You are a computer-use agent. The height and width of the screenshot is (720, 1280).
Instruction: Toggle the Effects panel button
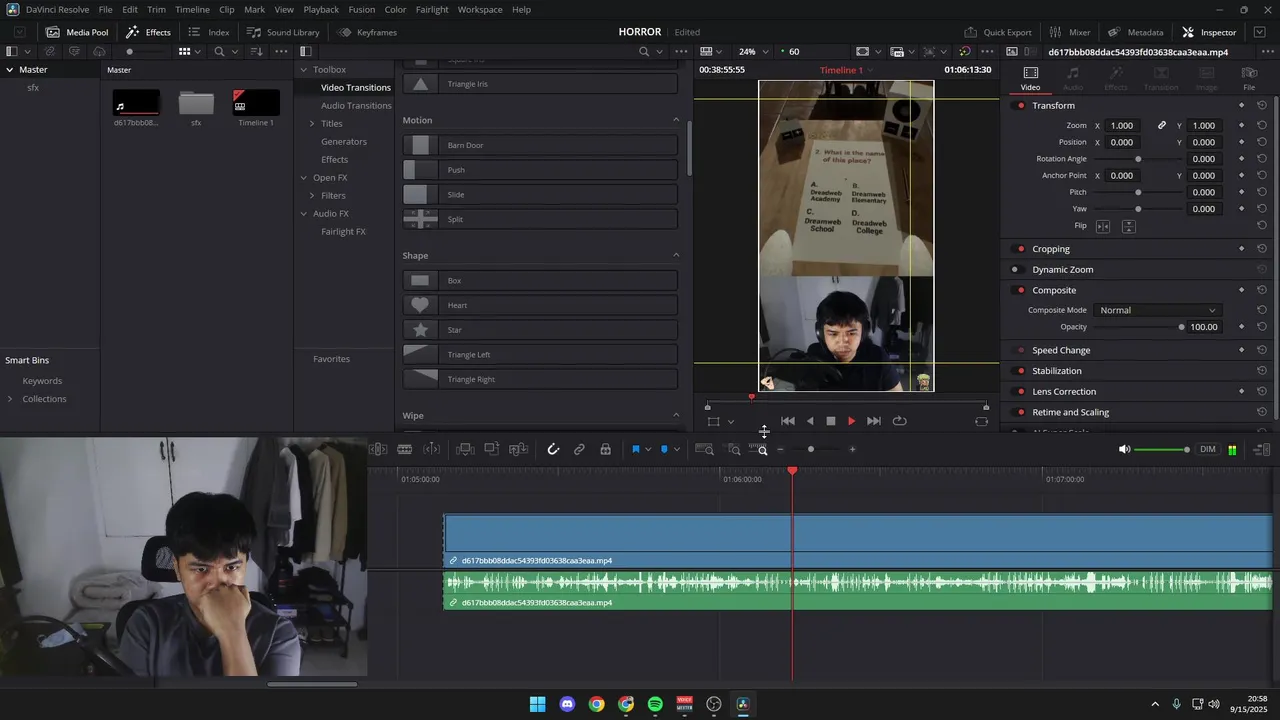tap(148, 32)
